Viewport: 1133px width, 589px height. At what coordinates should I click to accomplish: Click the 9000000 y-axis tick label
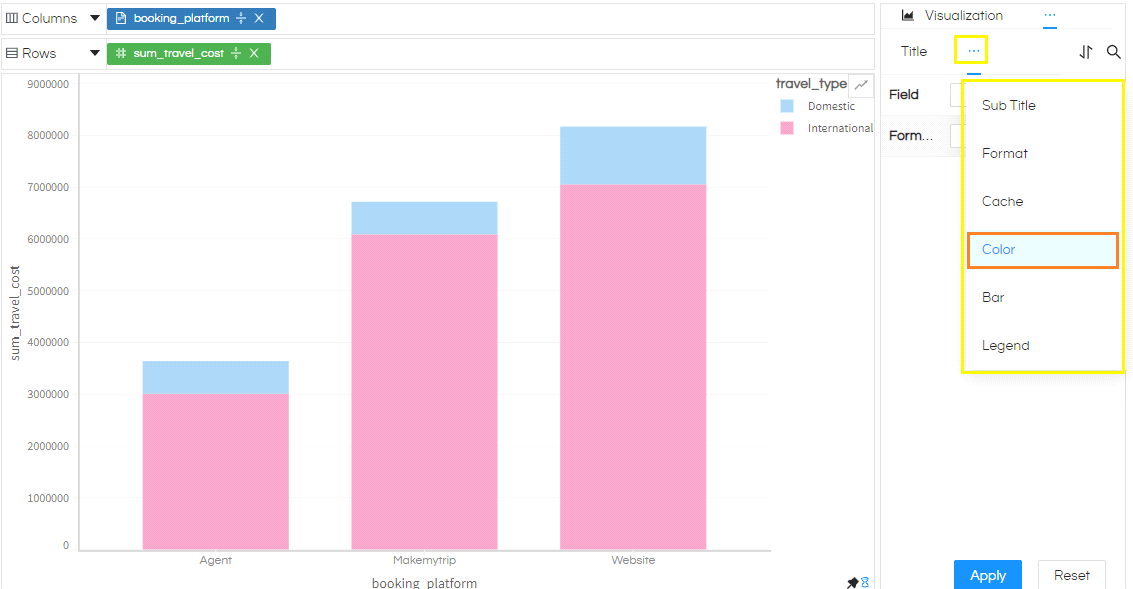[x=48, y=85]
